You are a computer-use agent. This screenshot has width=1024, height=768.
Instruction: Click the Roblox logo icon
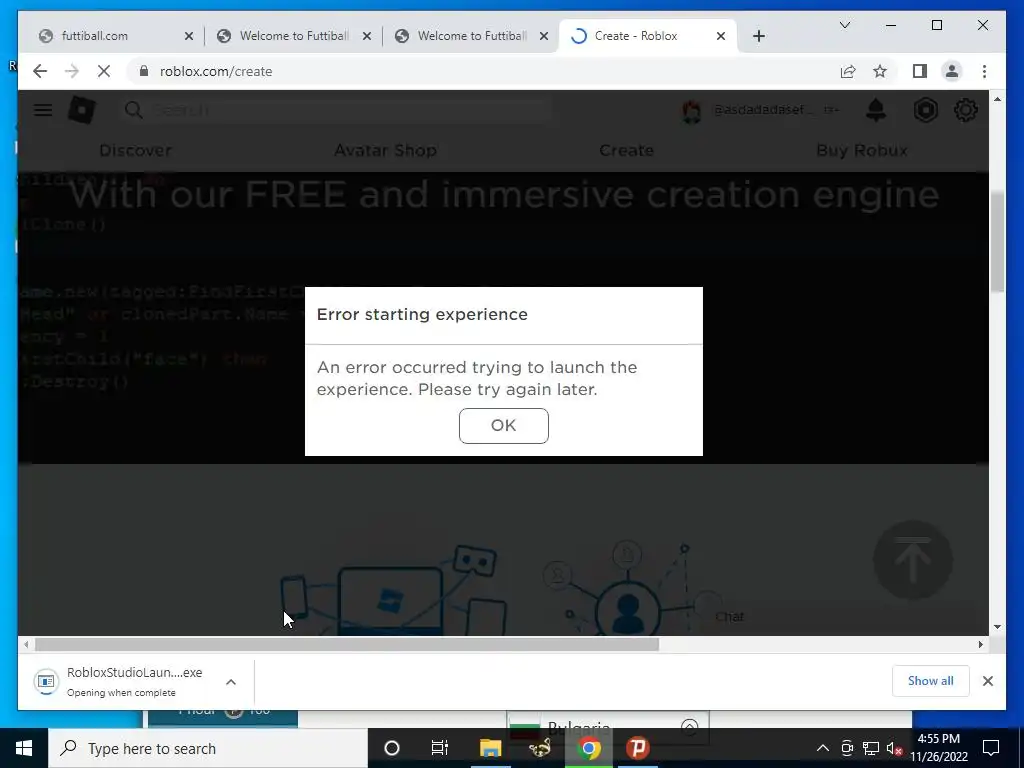click(82, 110)
